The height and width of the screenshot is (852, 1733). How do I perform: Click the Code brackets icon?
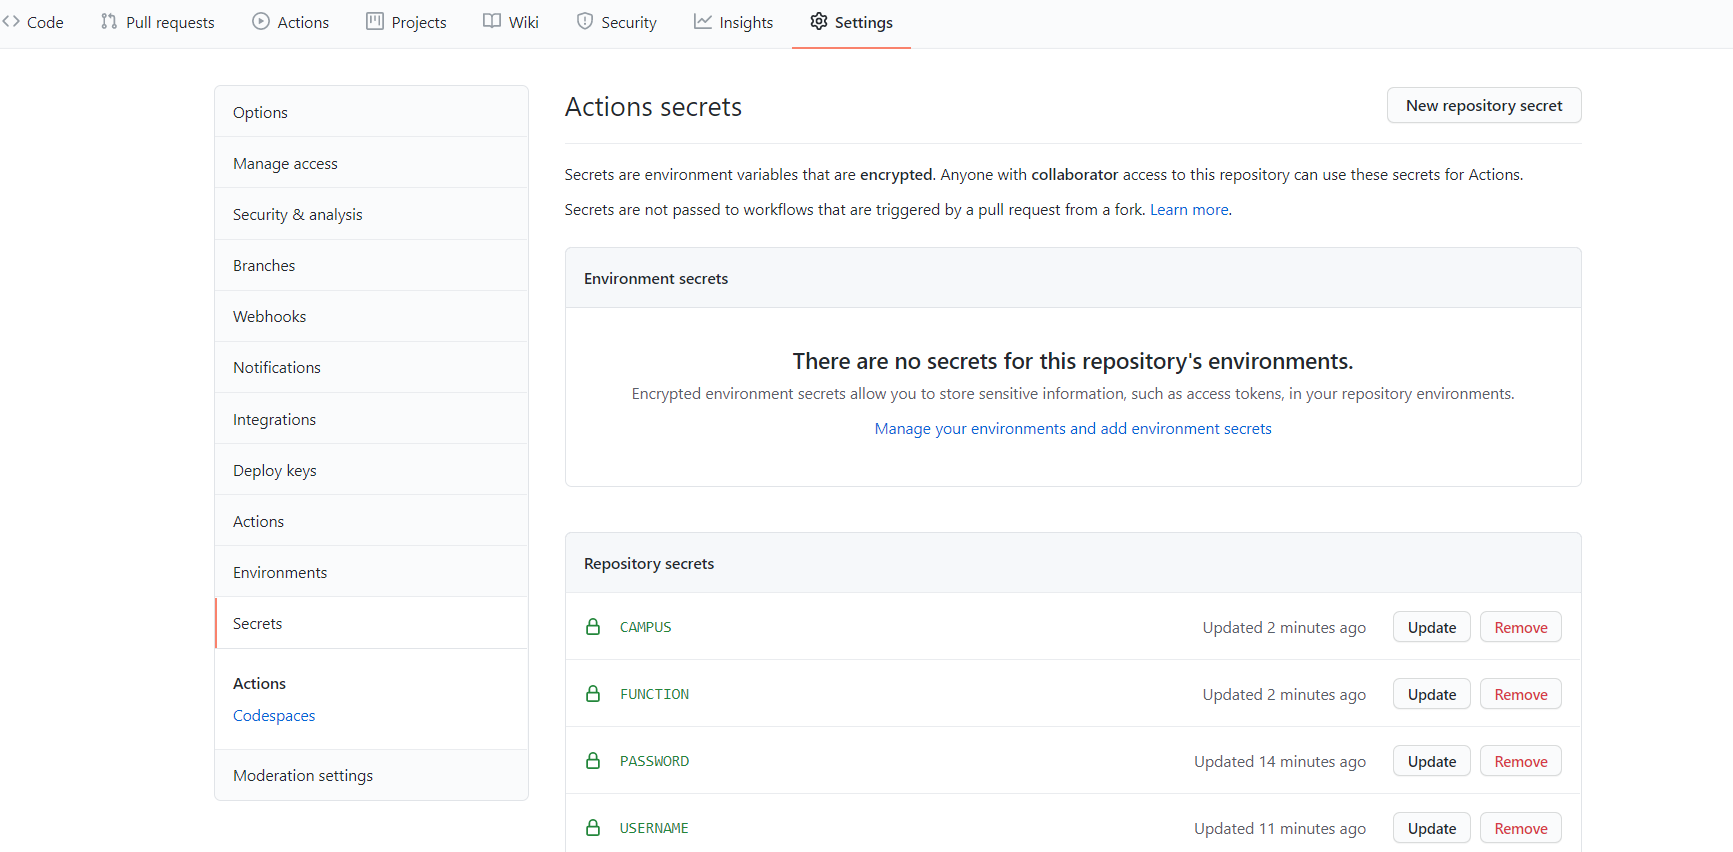[11, 21]
